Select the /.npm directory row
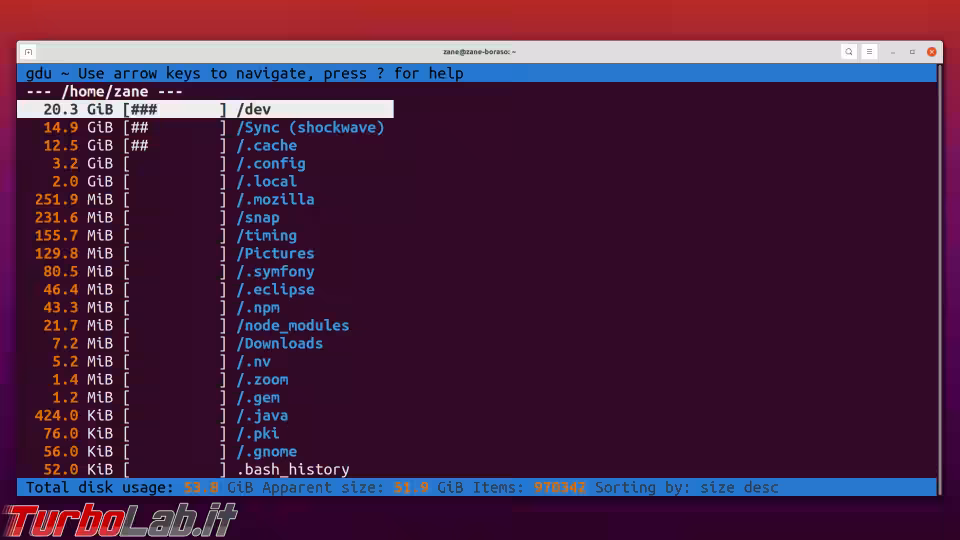Viewport: 960px width, 540px height. click(x=205, y=307)
